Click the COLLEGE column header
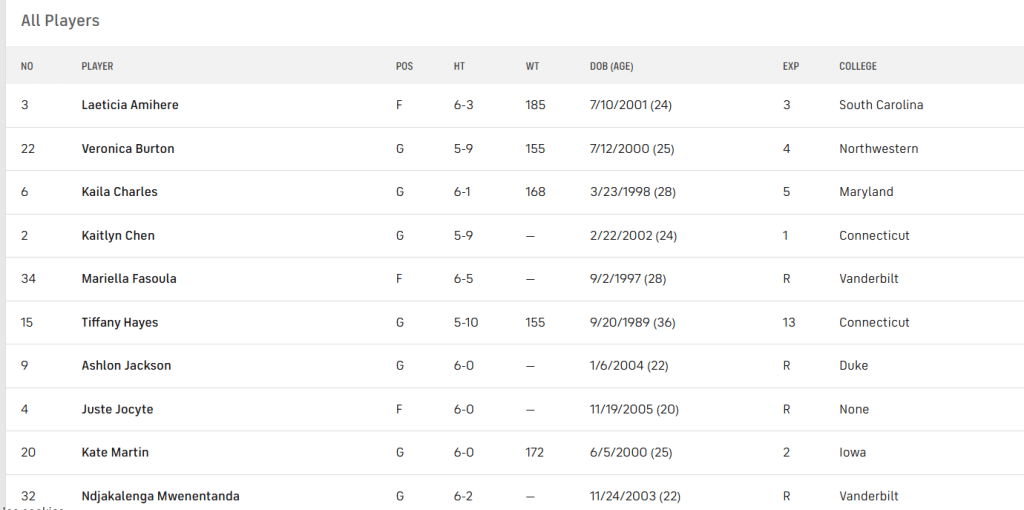The image size is (1024, 510). [x=857, y=67]
